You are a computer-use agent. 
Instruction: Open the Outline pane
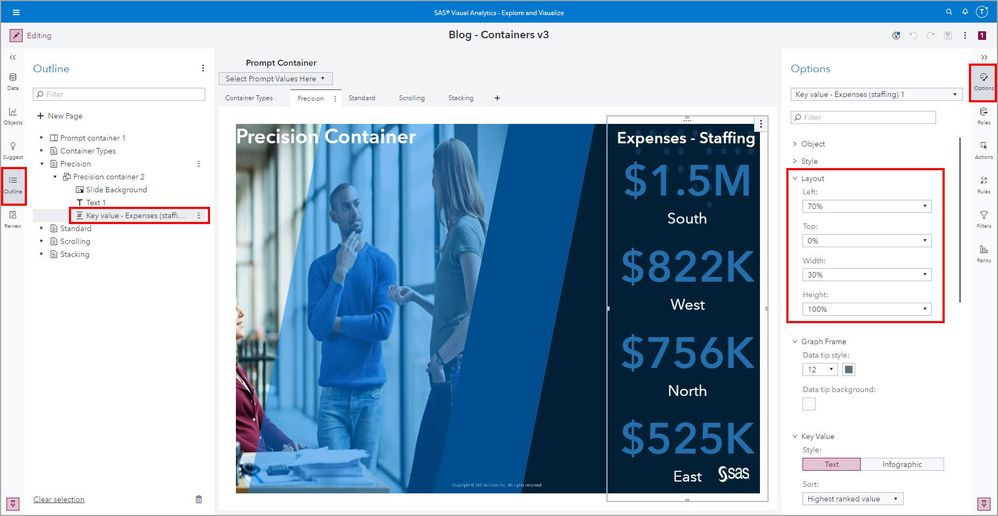(13, 185)
